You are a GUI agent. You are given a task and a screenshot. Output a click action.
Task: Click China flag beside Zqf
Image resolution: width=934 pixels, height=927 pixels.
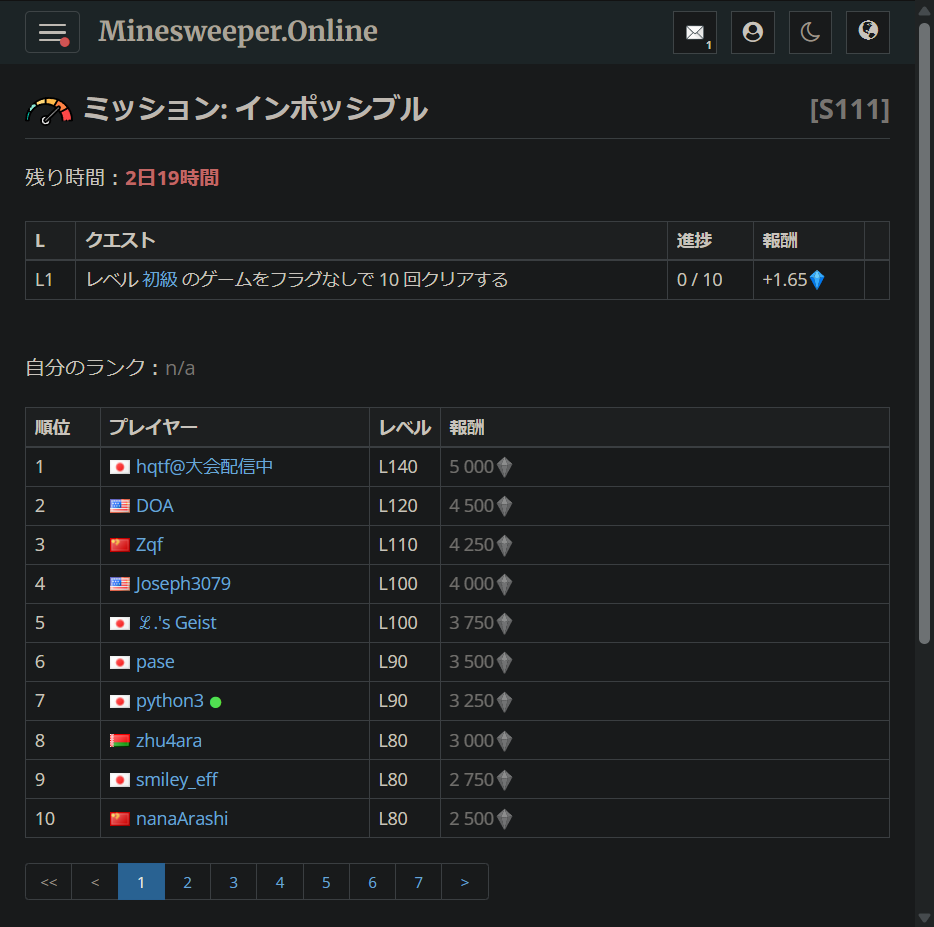[120, 545]
